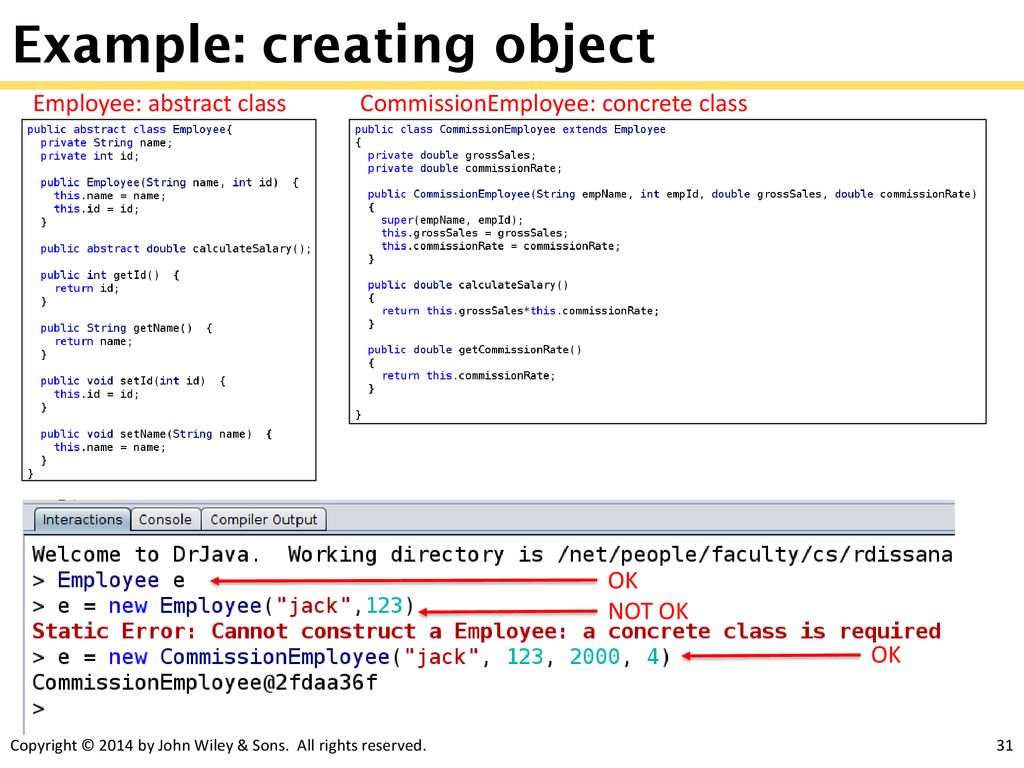Click 'public void setName(String name)' line
The width and height of the screenshot is (1024, 768).
pyautogui.click(x=156, y=434)
